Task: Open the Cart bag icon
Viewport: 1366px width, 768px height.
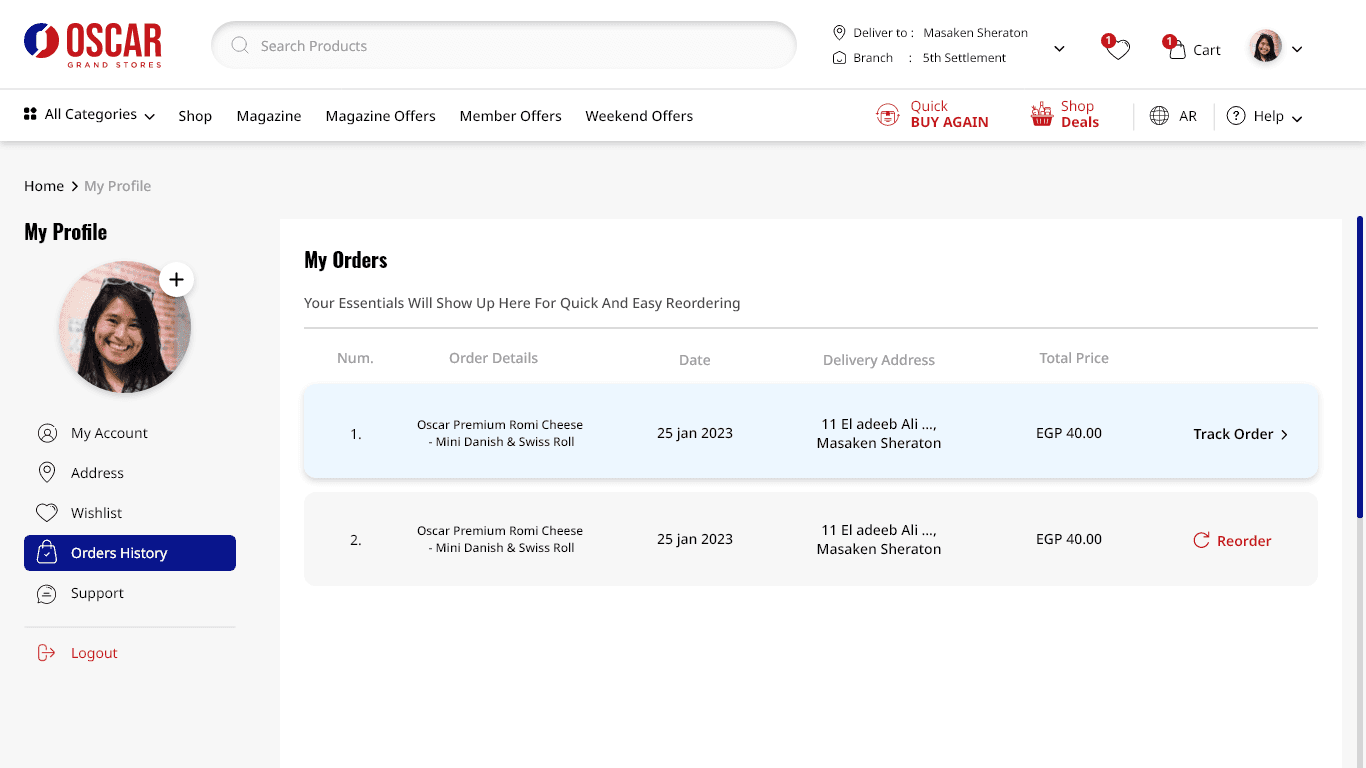Action: [1177, 49]
